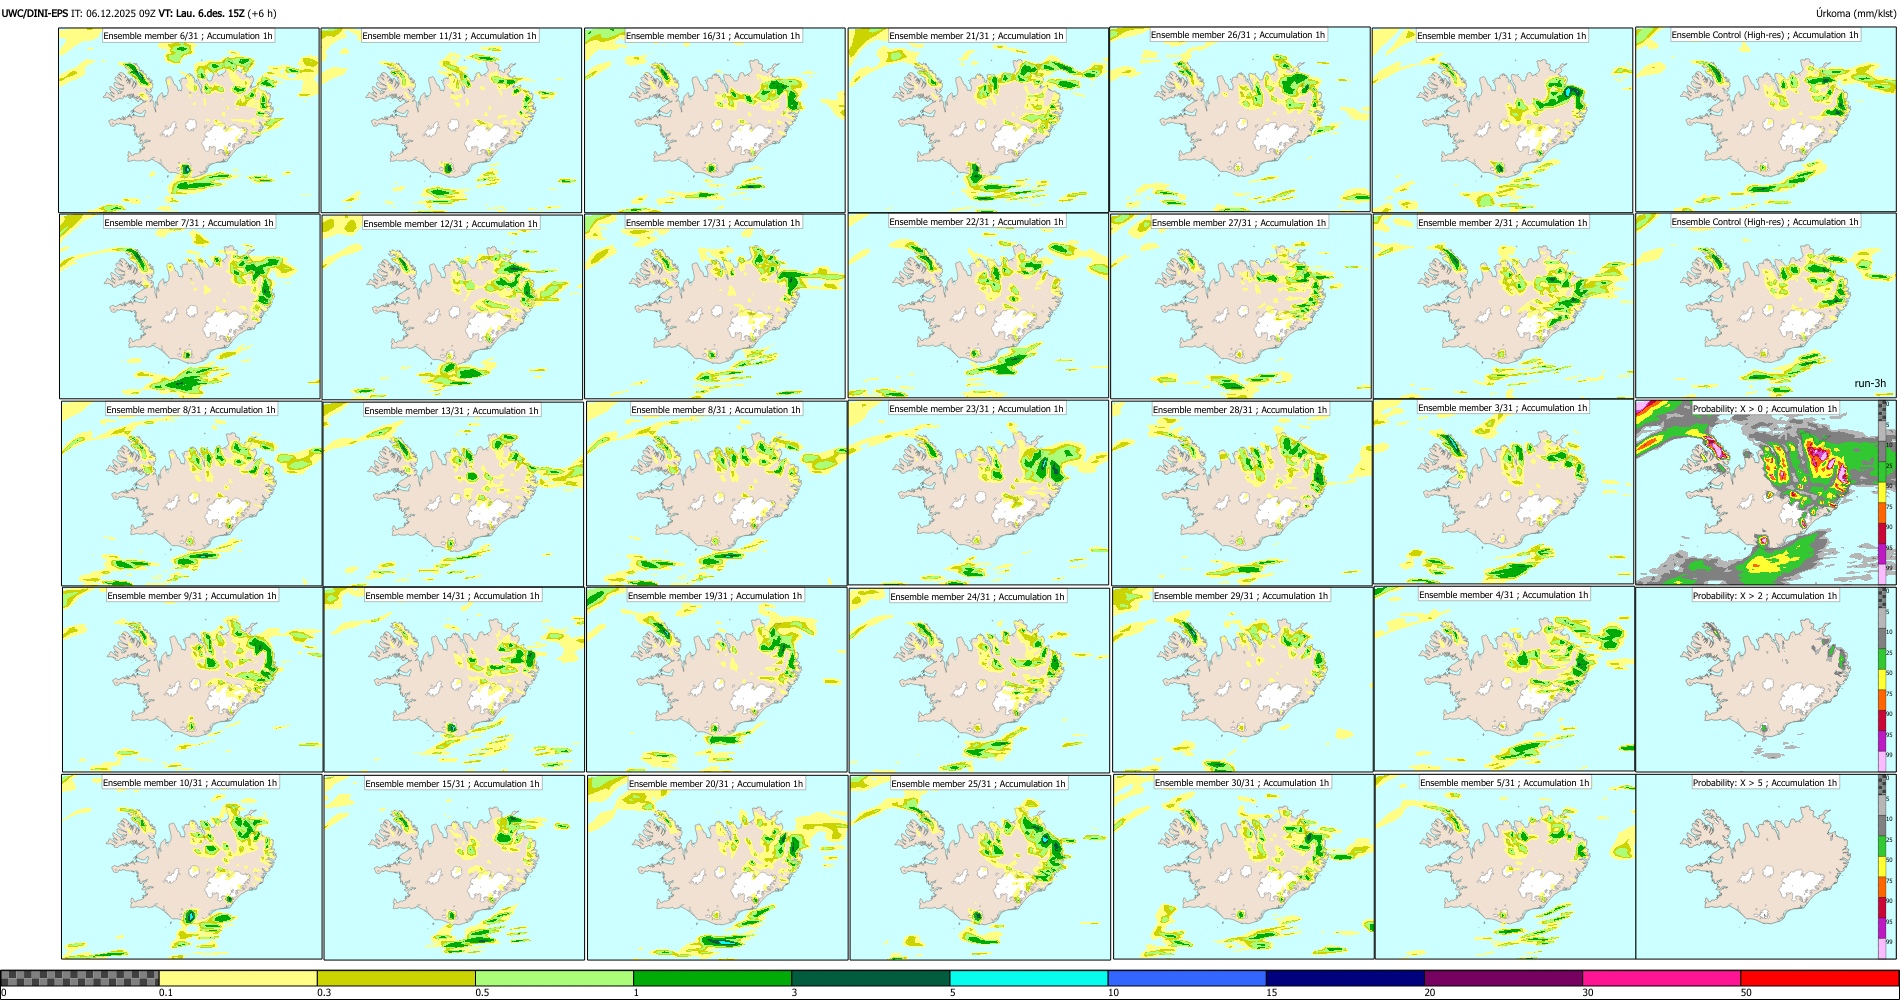Viewport: 1900px width, 1000px height.
Task: View the Ensemble member 12/31 precipitation map
Action: click(452, 307)
